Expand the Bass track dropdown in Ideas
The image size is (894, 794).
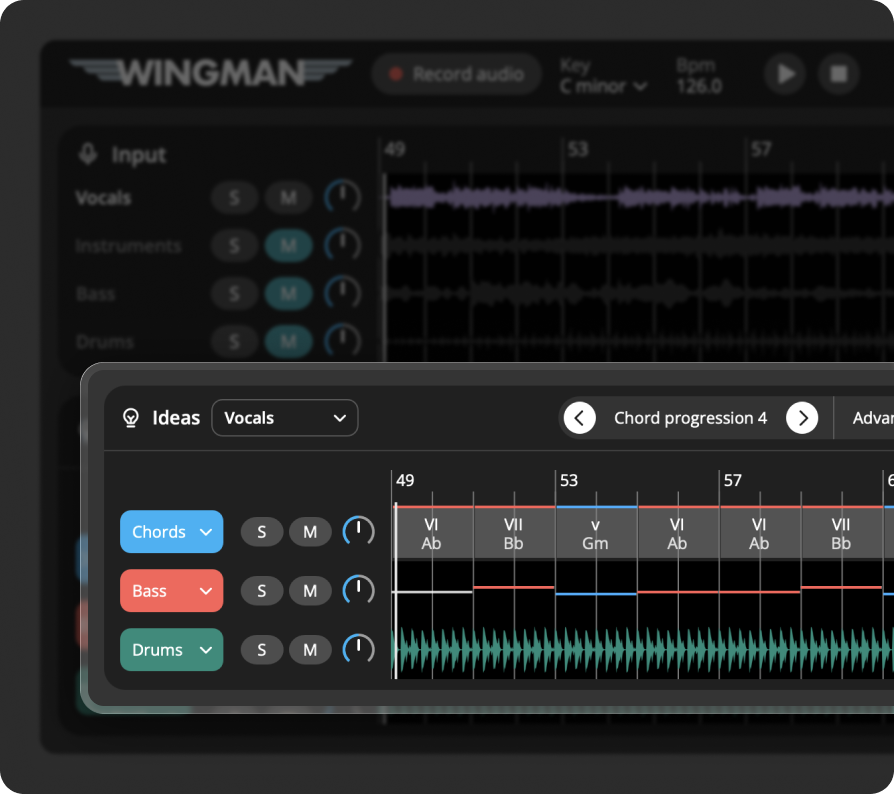click(172, 591)
